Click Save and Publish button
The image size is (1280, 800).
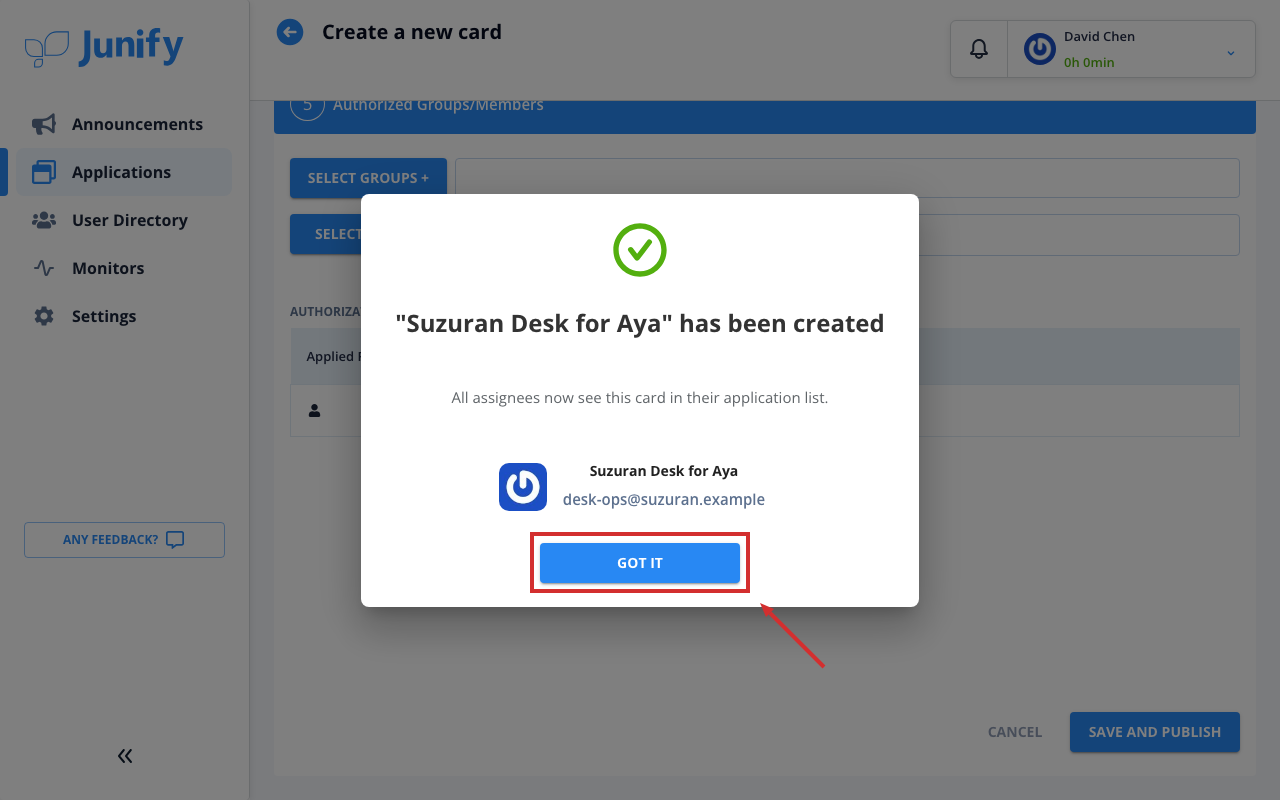pos(1155,732)
